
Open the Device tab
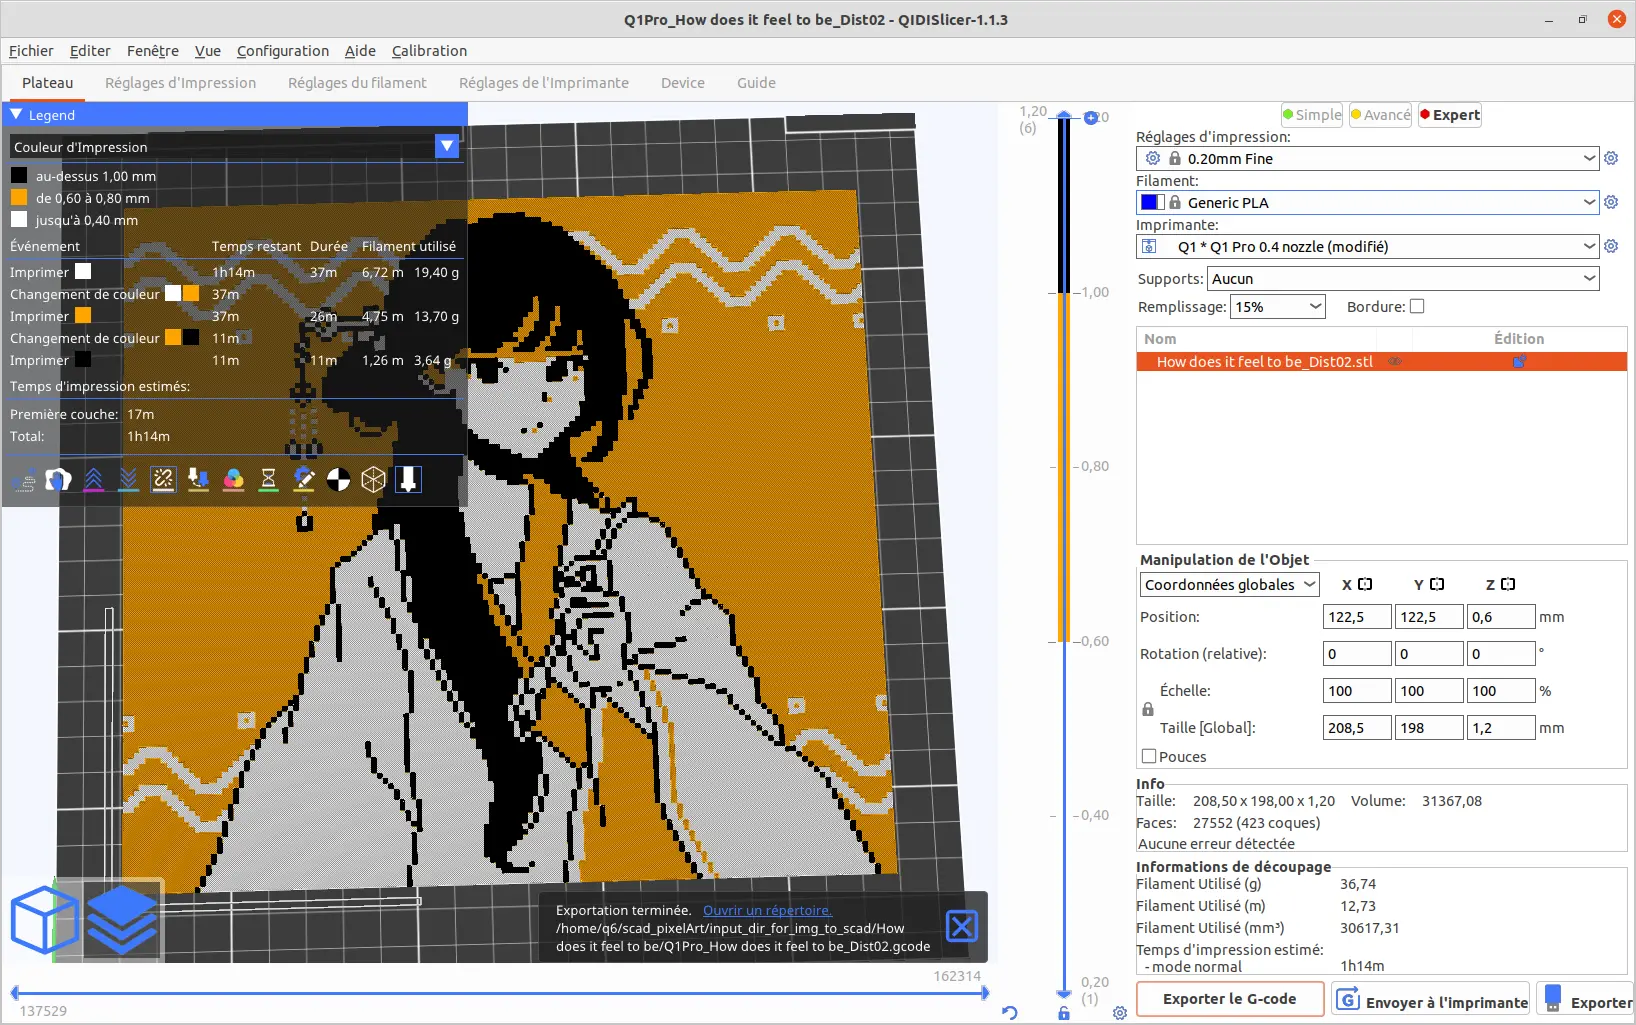683,83
